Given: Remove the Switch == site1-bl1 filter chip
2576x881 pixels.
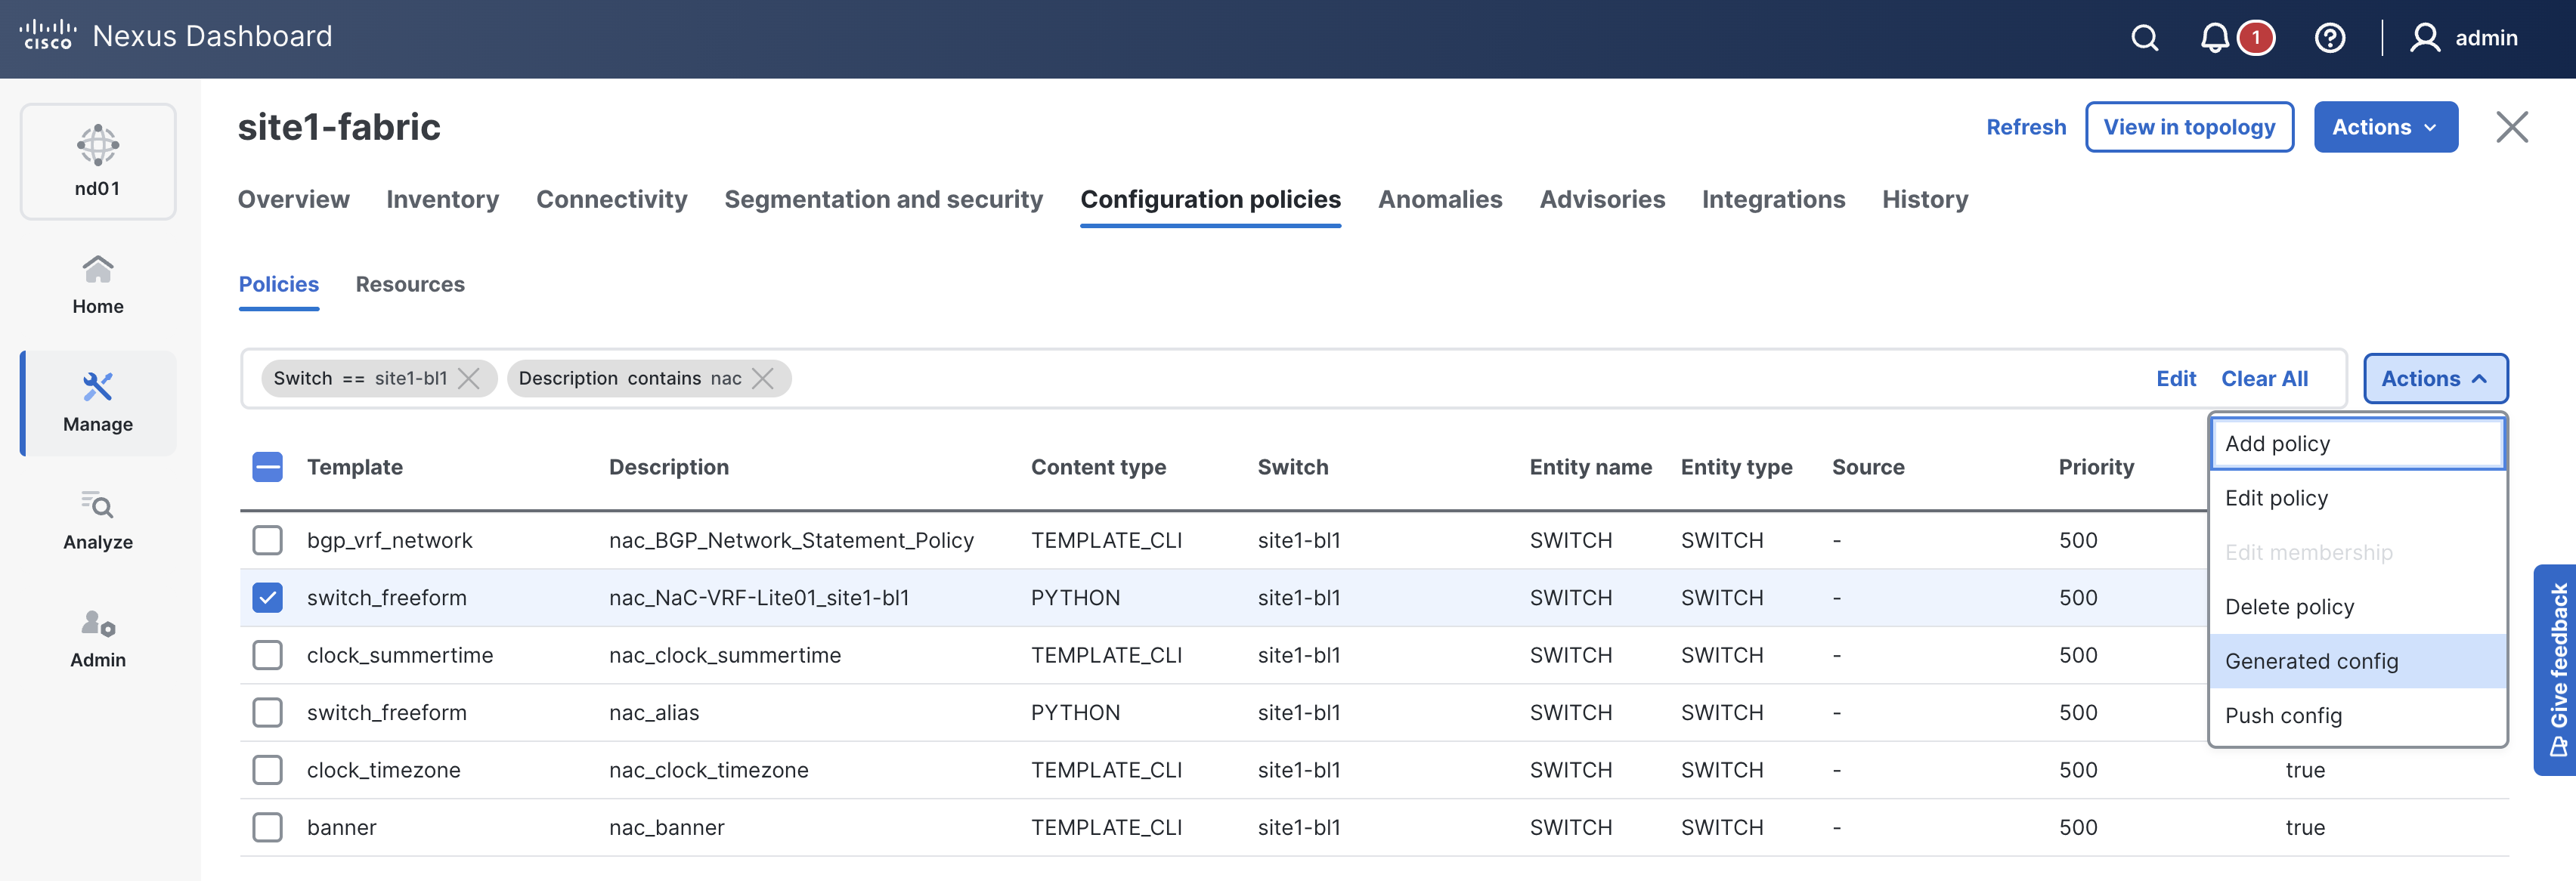Looking at the screenshot, I should tap(468, 378).
